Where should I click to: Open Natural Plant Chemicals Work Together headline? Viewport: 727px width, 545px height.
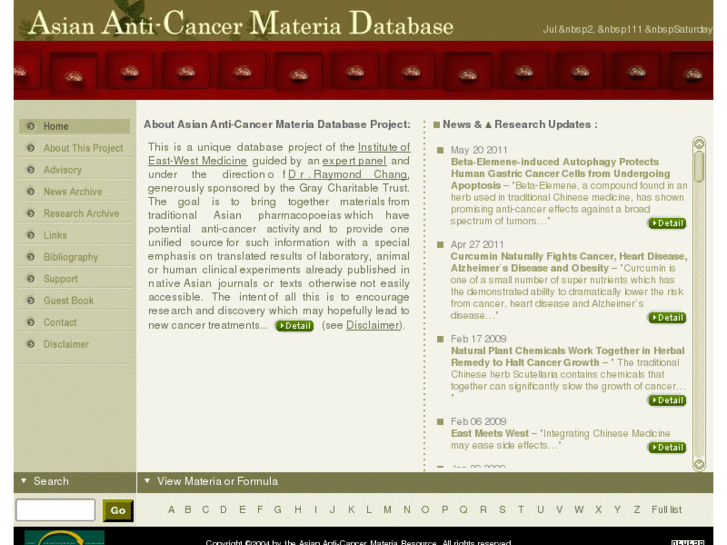click(x=568, y=357)
